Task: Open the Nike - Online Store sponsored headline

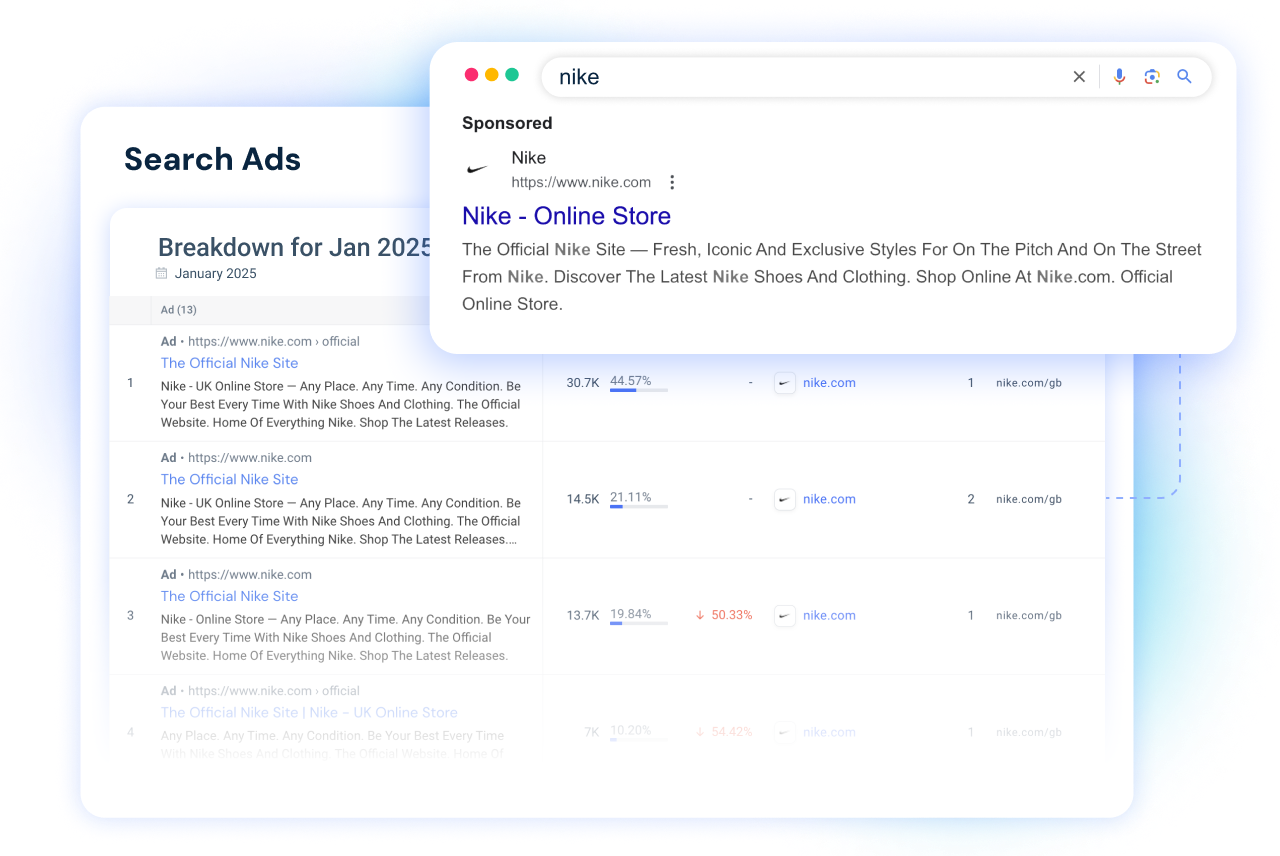Action: (x=566, y=216)
